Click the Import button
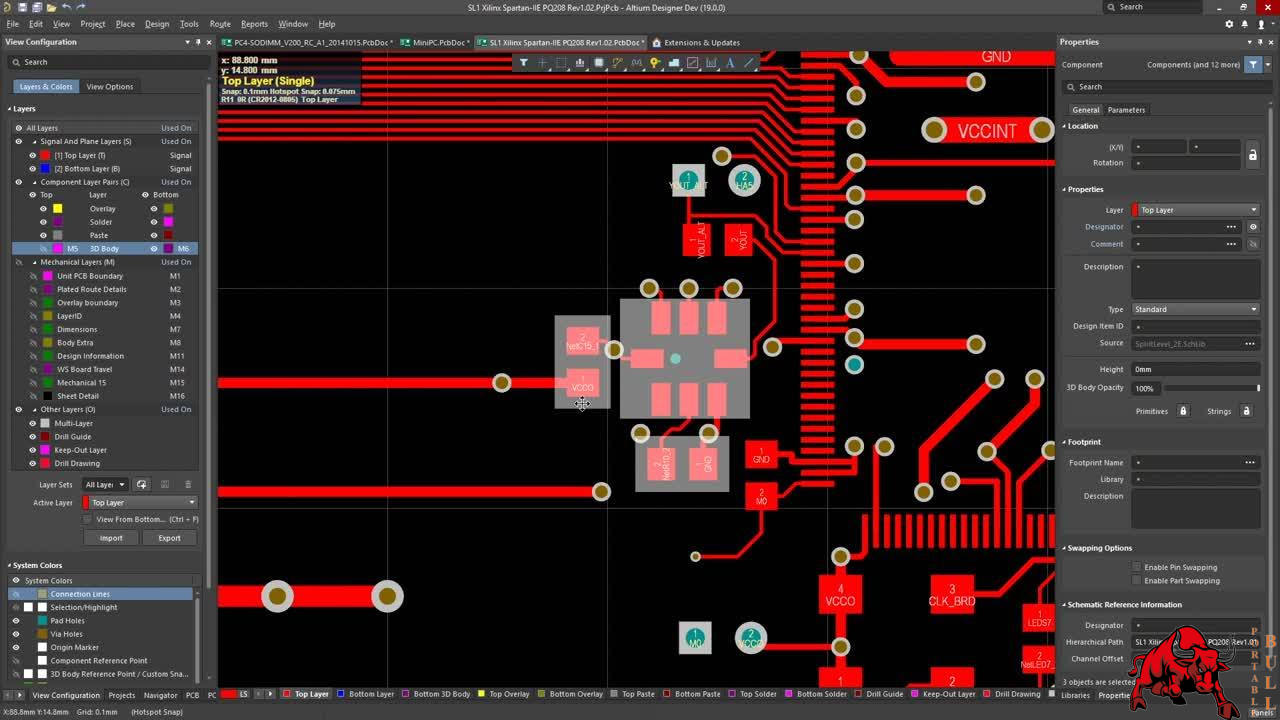The height and width of the screenshot is (720, 1280). (111, 538)
